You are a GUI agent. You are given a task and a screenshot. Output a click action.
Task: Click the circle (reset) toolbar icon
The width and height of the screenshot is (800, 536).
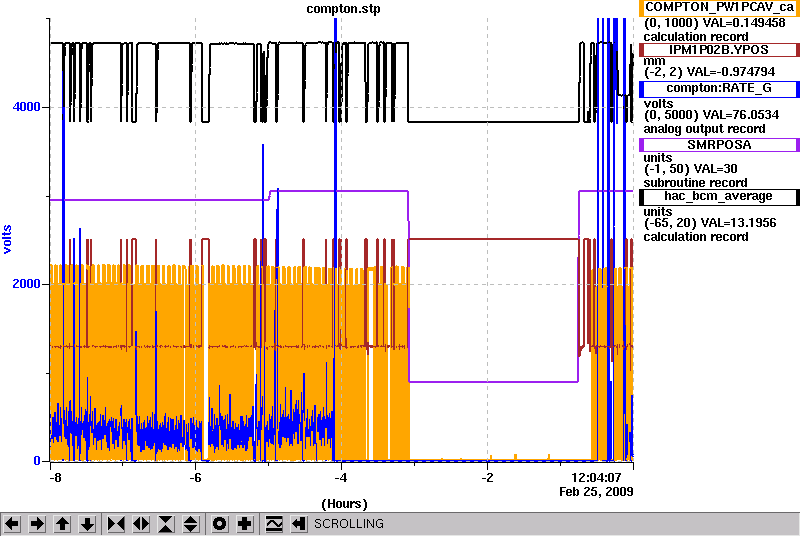click(x=219, y=524)
